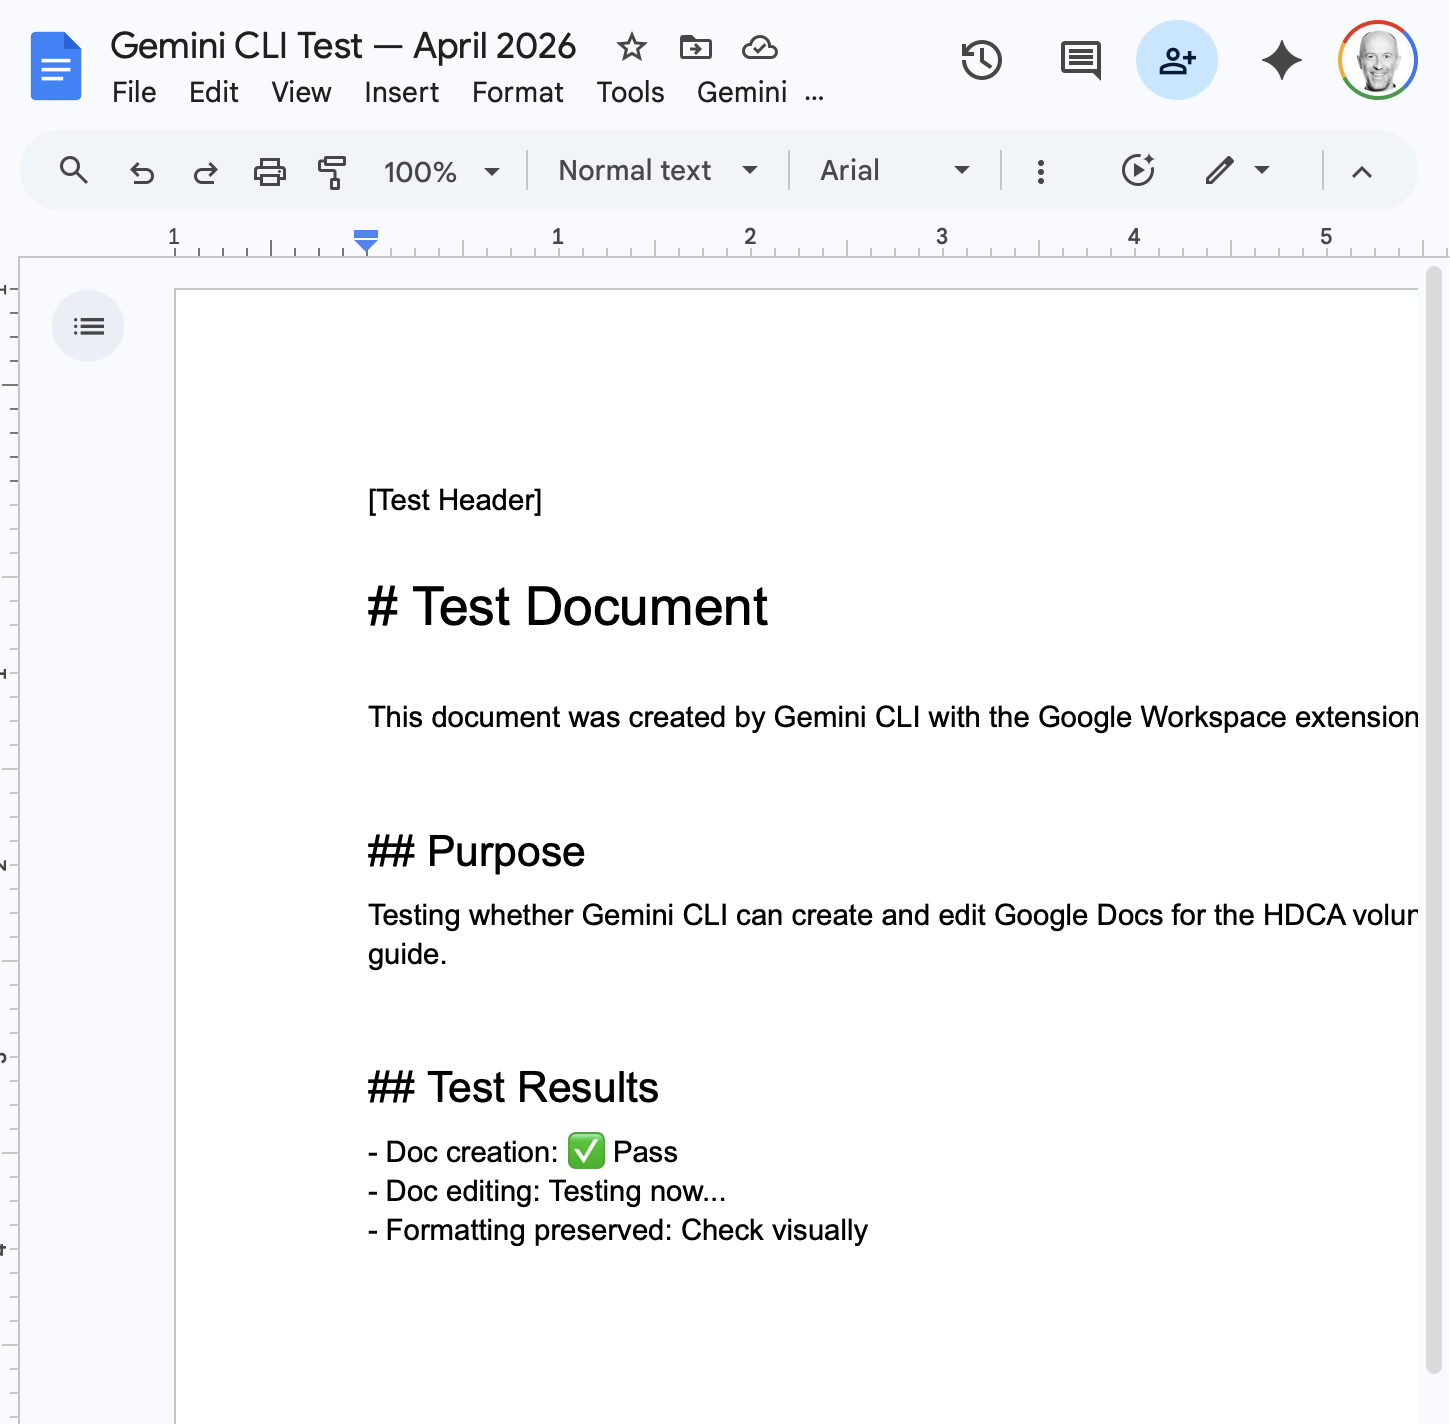Image resolution: width=1450 pixels, height=1424 pixels.
Task: Select the Paint format tool
Action: 331,171
